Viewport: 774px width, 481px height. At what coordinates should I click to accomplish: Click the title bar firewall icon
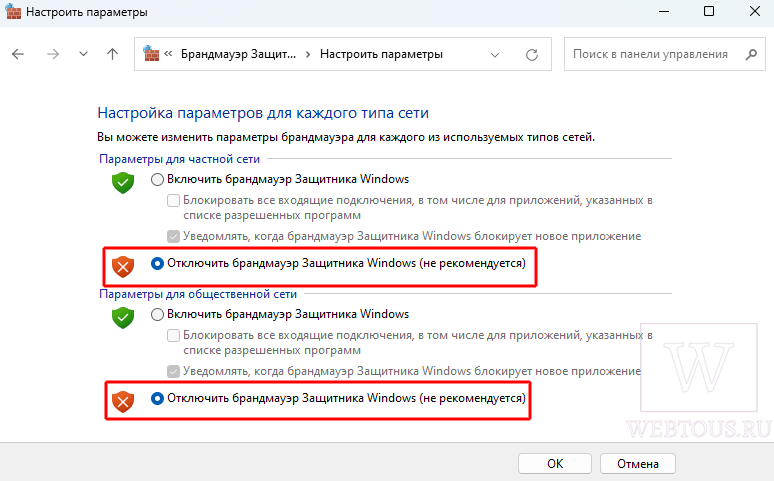pyautogui.click(x=13, y=11)
